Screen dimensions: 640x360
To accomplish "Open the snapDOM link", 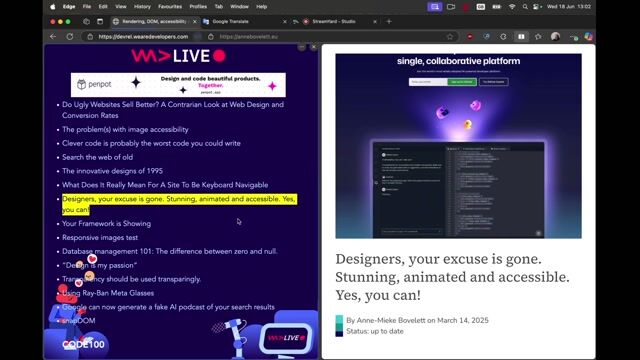I will point(79,321).
